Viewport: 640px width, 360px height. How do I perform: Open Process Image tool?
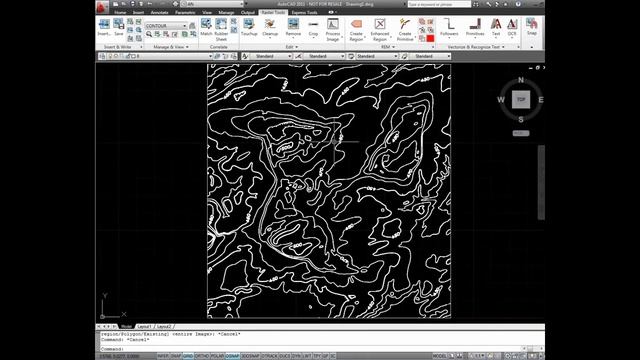click(333, 29)
